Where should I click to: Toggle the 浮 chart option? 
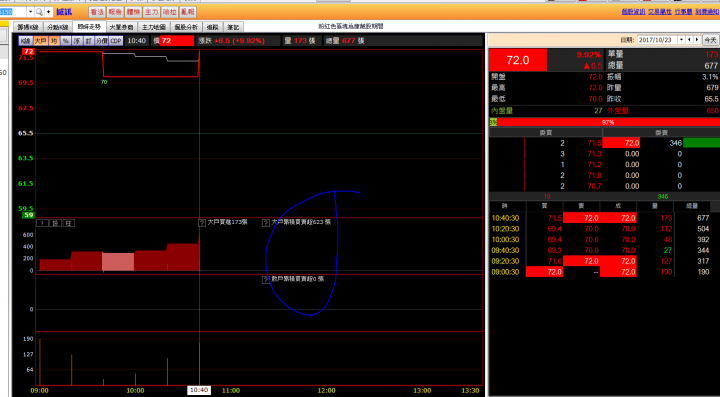click(77, 41)
